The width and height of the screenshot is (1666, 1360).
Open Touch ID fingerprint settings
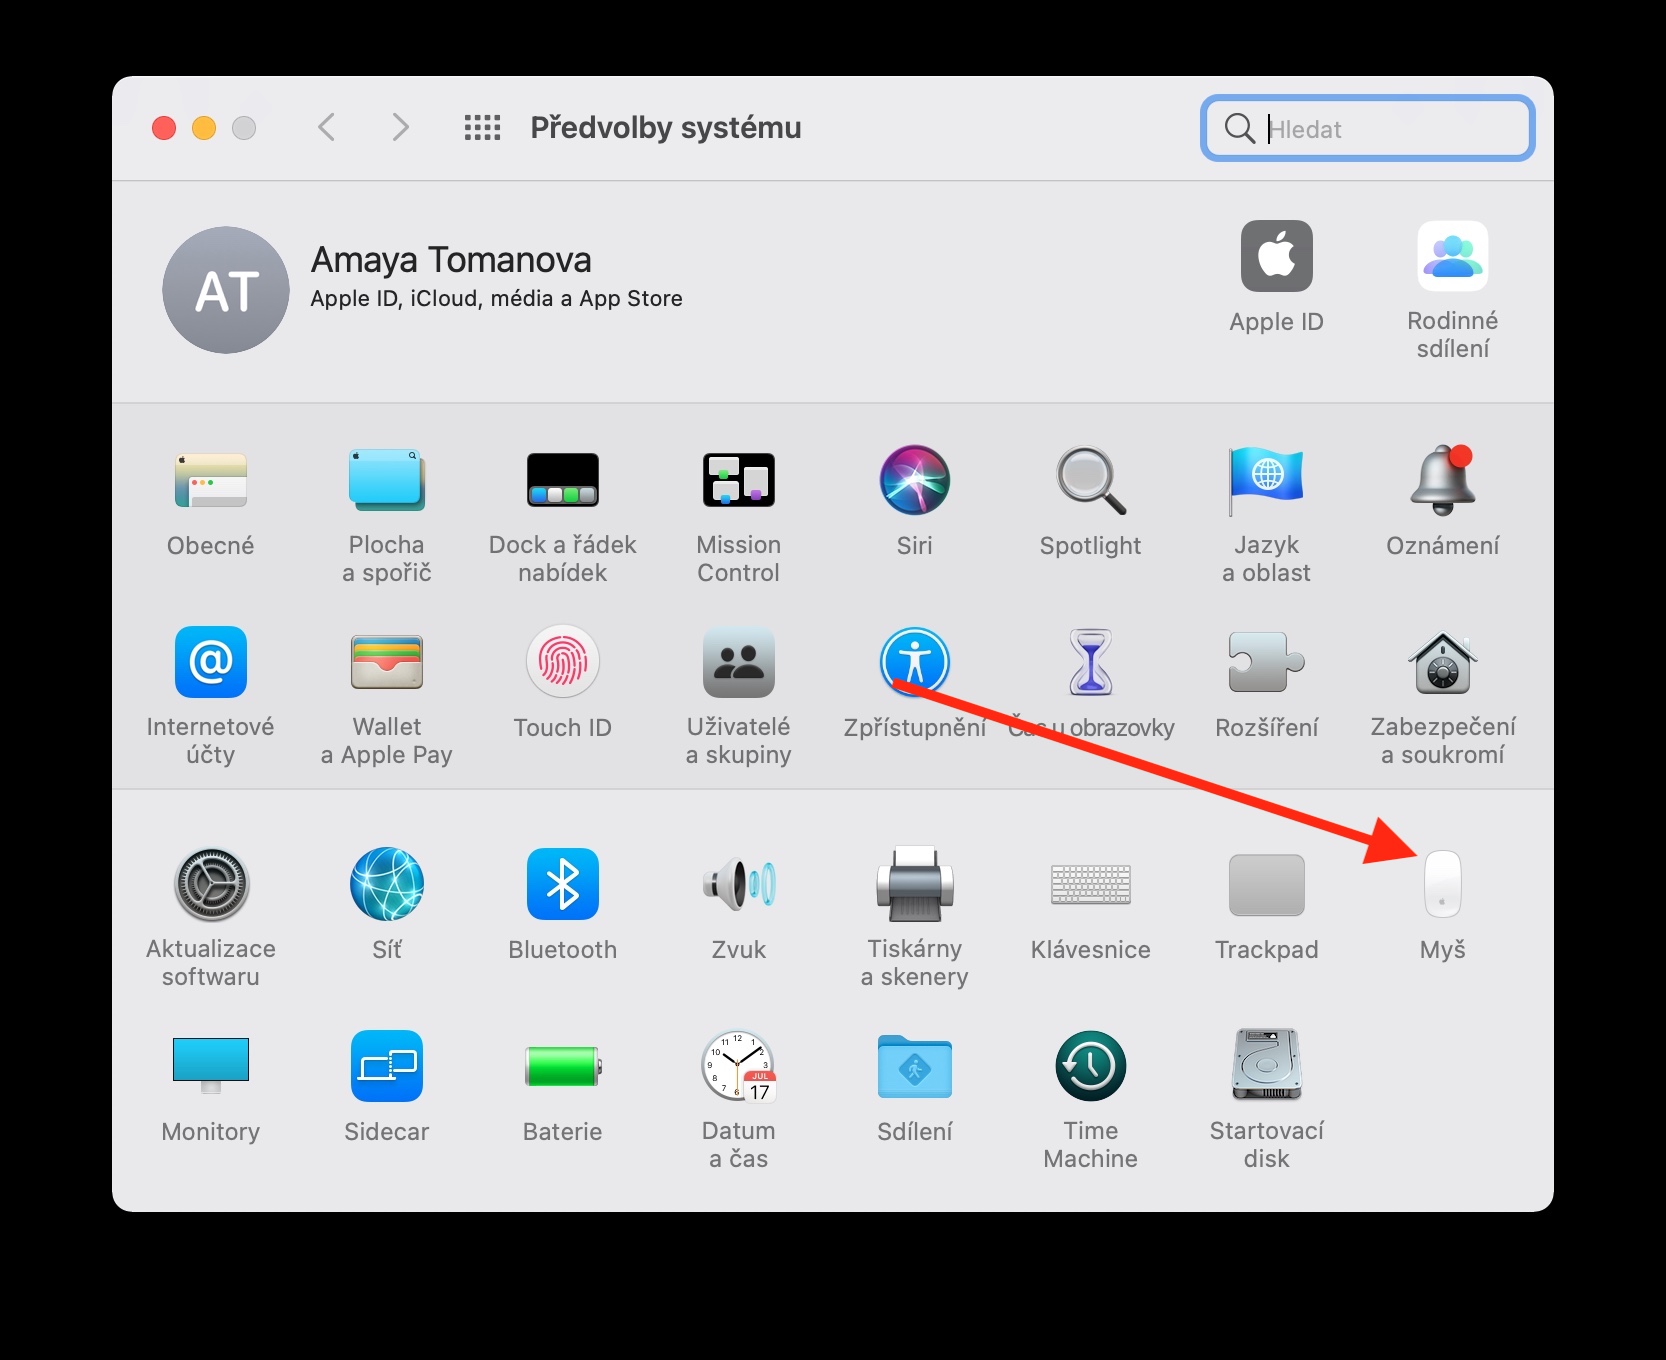(x=563, y=662)
